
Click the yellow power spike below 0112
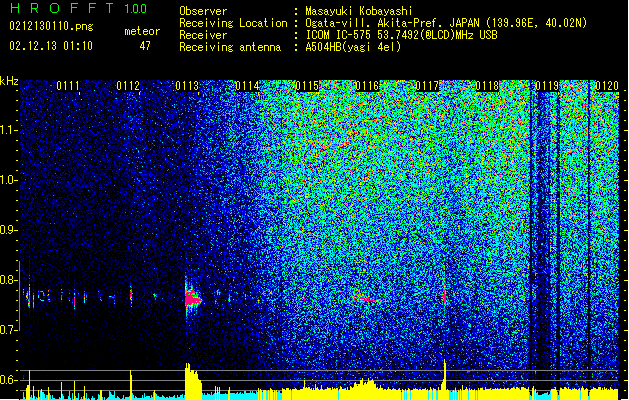[131, 384]
